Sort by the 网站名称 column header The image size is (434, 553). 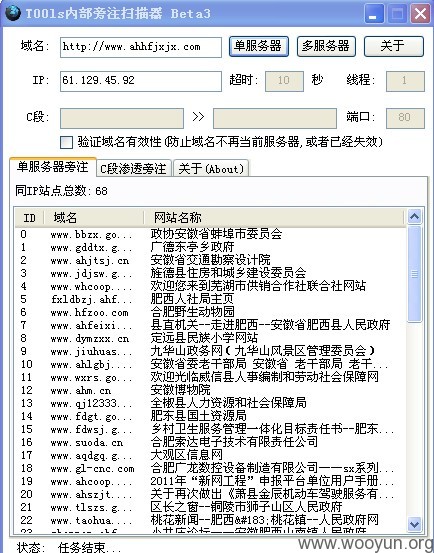click(x=274, y=218)
